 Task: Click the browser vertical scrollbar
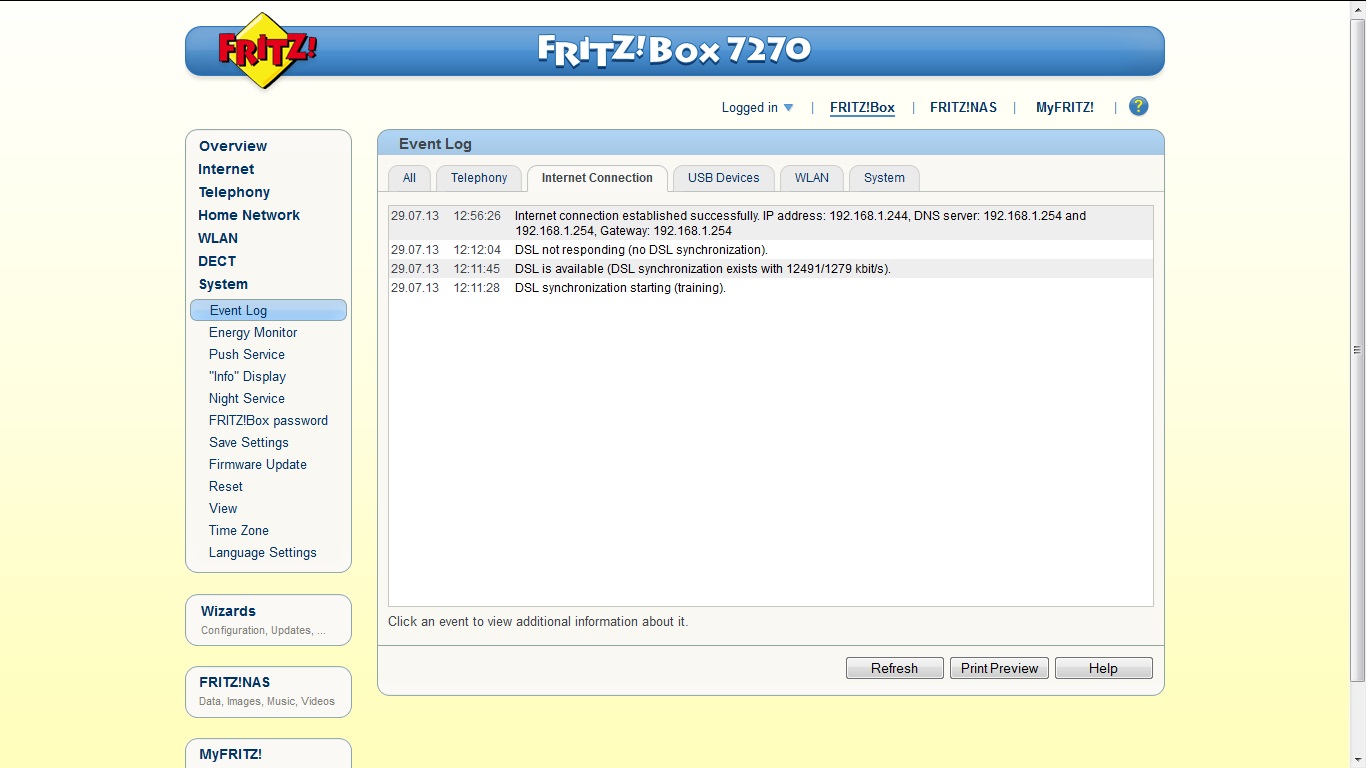click(x=1357, y=350)
